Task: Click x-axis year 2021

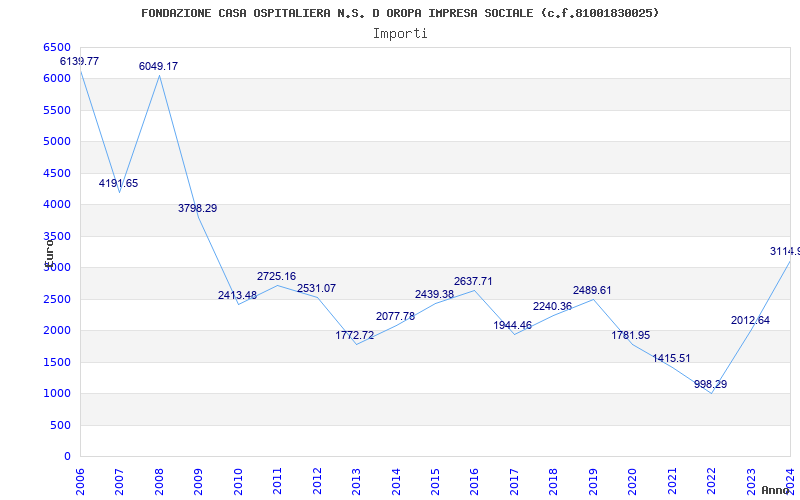Action: click(x=672, y=482)
